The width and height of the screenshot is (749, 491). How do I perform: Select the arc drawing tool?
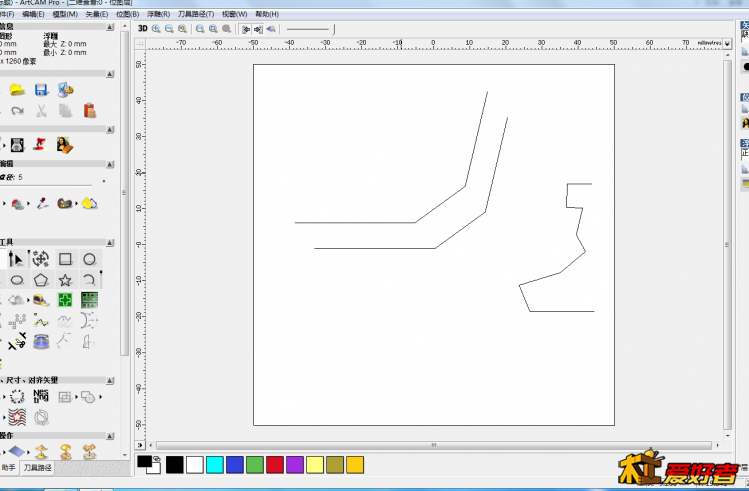coord(89,280)
